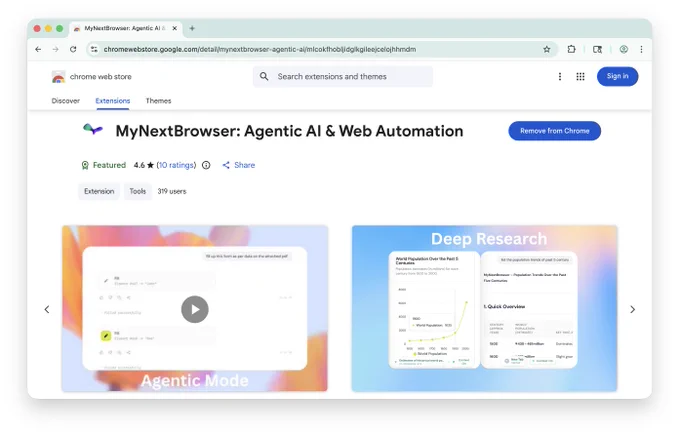Open the 10 ratings link
The image size is (680, 435).
[177, 165]
